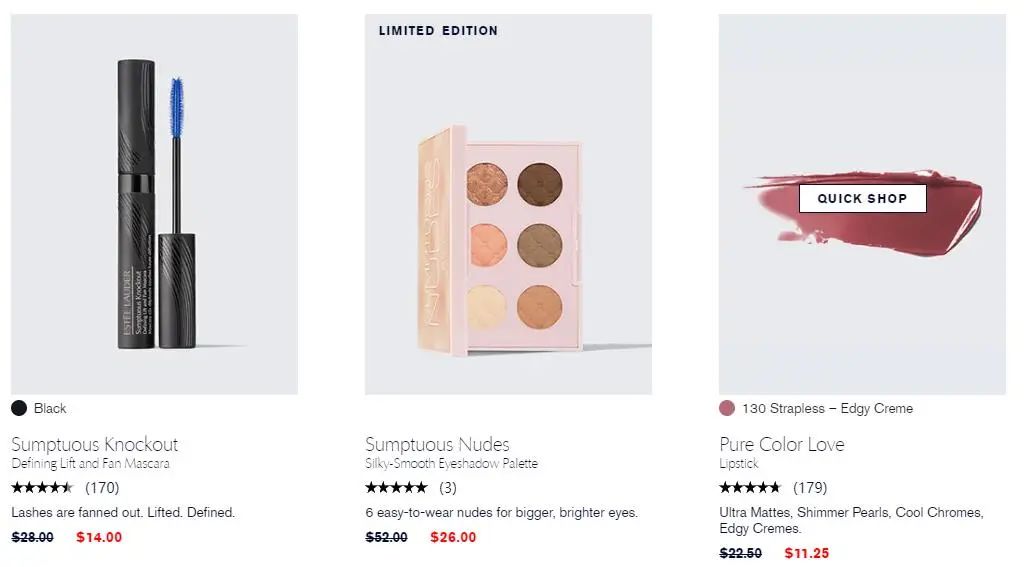Screen dimensions: 1024x567
Task: Click the Limited Edition badge
Action: click(x=438, y=31)
